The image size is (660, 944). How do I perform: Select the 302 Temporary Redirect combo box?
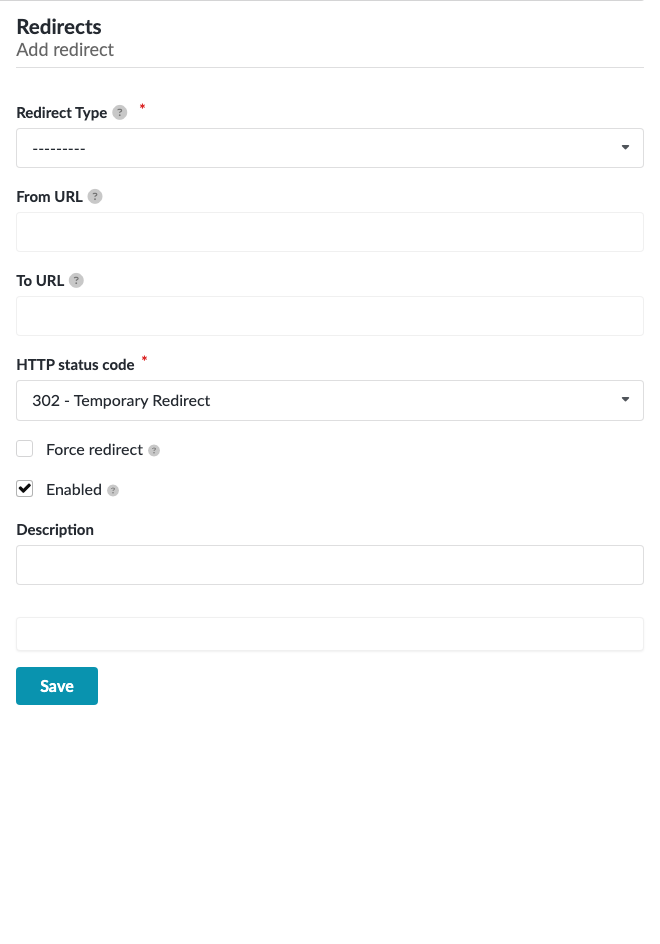click(x=330, y=400)
